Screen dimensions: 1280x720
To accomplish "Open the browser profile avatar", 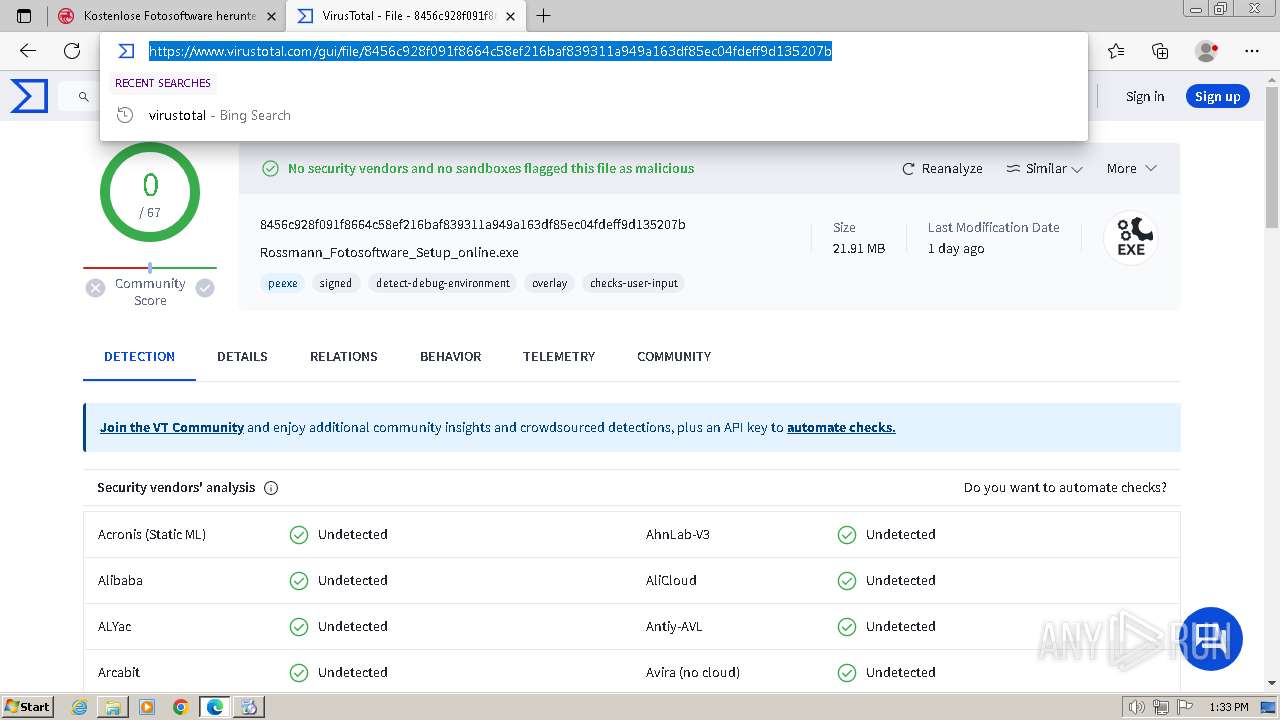I will (x=1207, y=51).
